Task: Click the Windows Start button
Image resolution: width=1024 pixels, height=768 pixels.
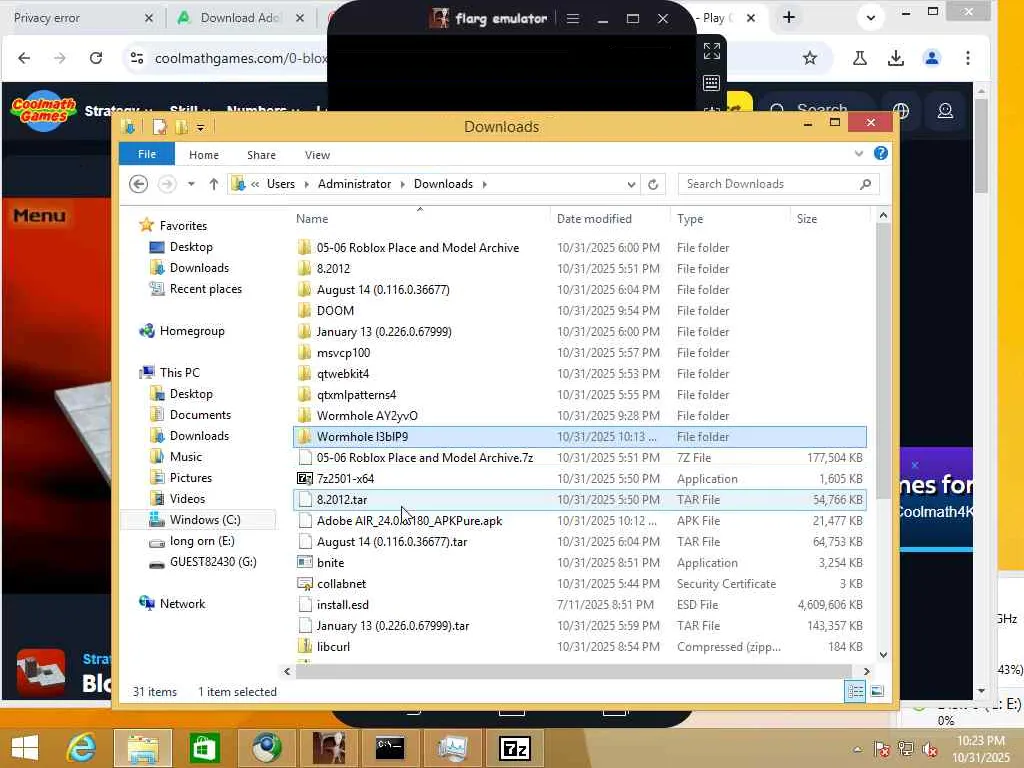Action: (25, 748)
